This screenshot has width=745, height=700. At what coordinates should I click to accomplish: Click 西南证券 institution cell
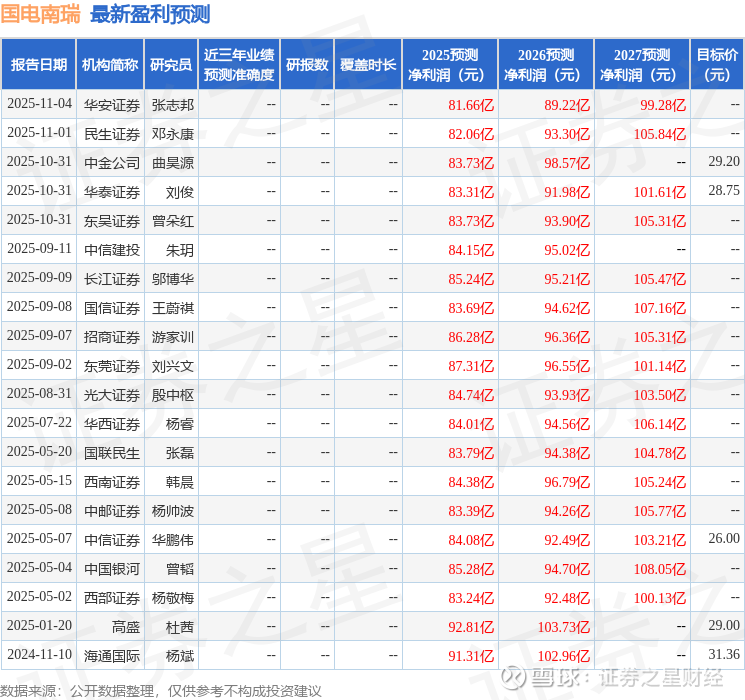tap(112, 481)
